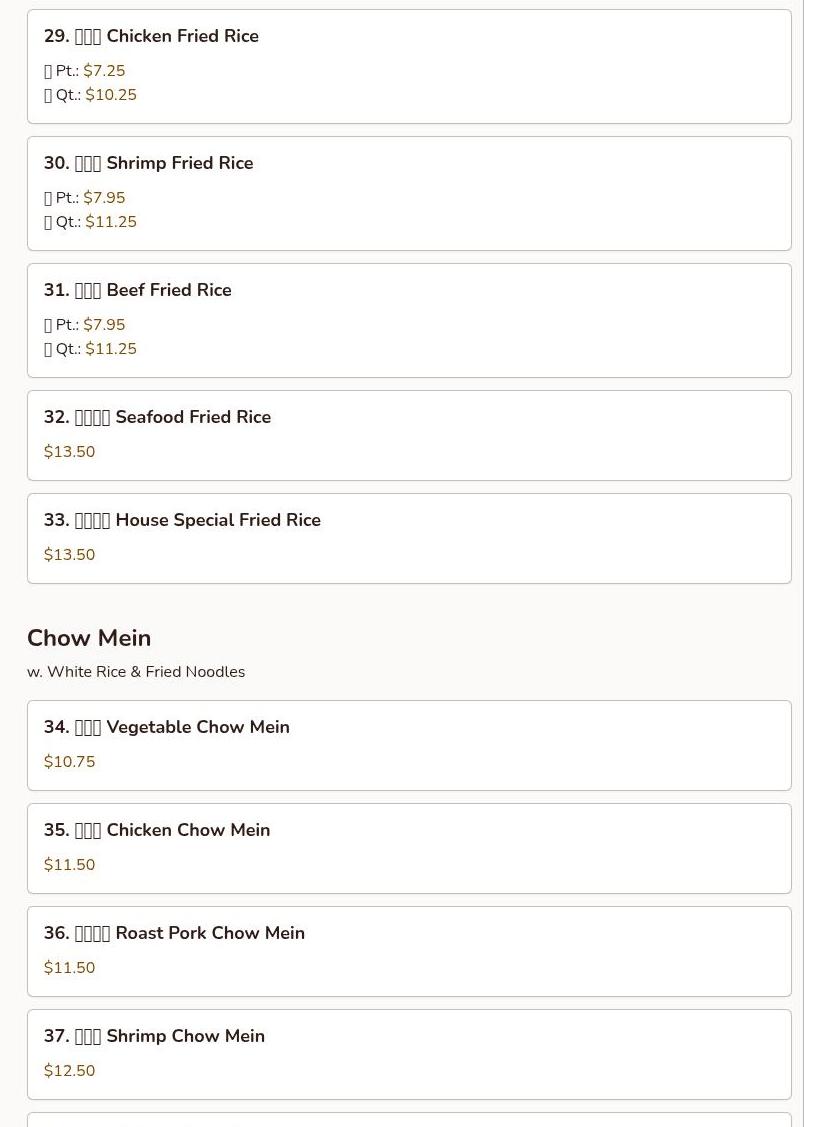Select Shrimp Fried Rice Qt. $11.25

point(90,222)
